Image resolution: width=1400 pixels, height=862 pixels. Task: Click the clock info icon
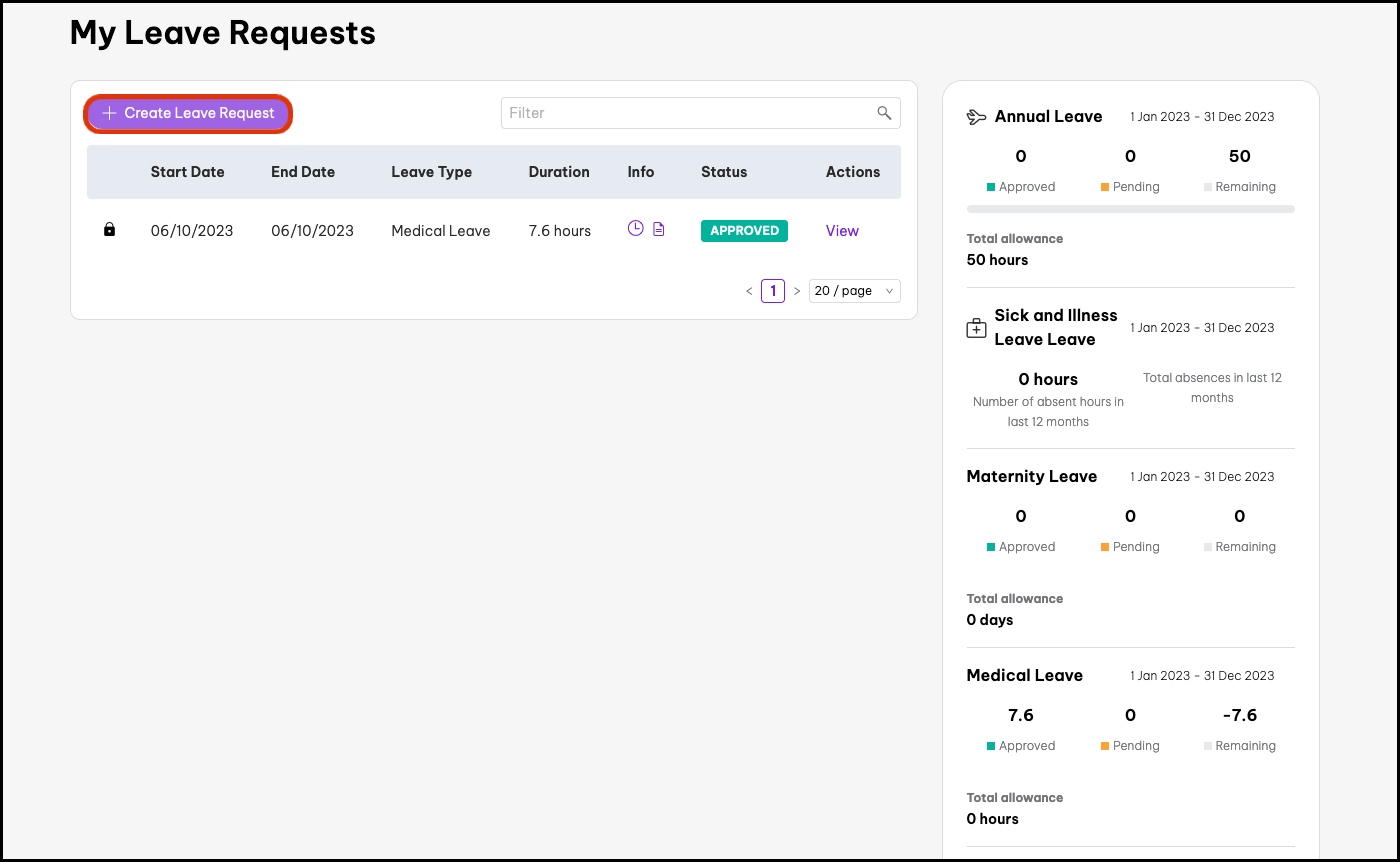[635, 229]
